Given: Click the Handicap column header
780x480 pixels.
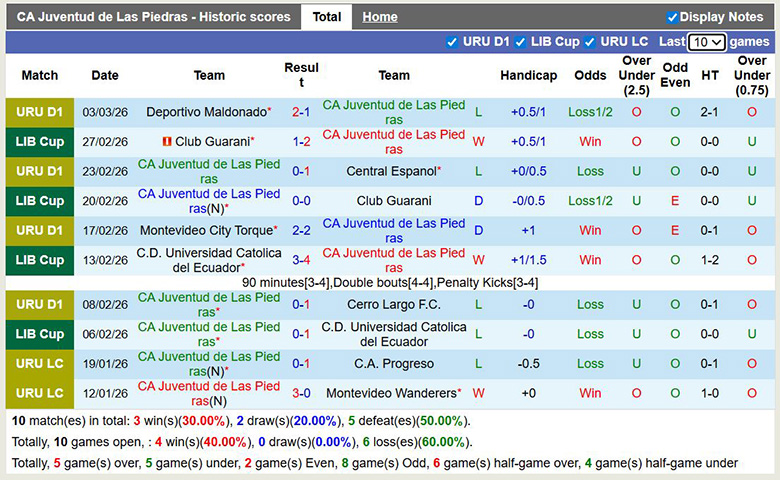Looking at the screenshot, I should 528,75.
